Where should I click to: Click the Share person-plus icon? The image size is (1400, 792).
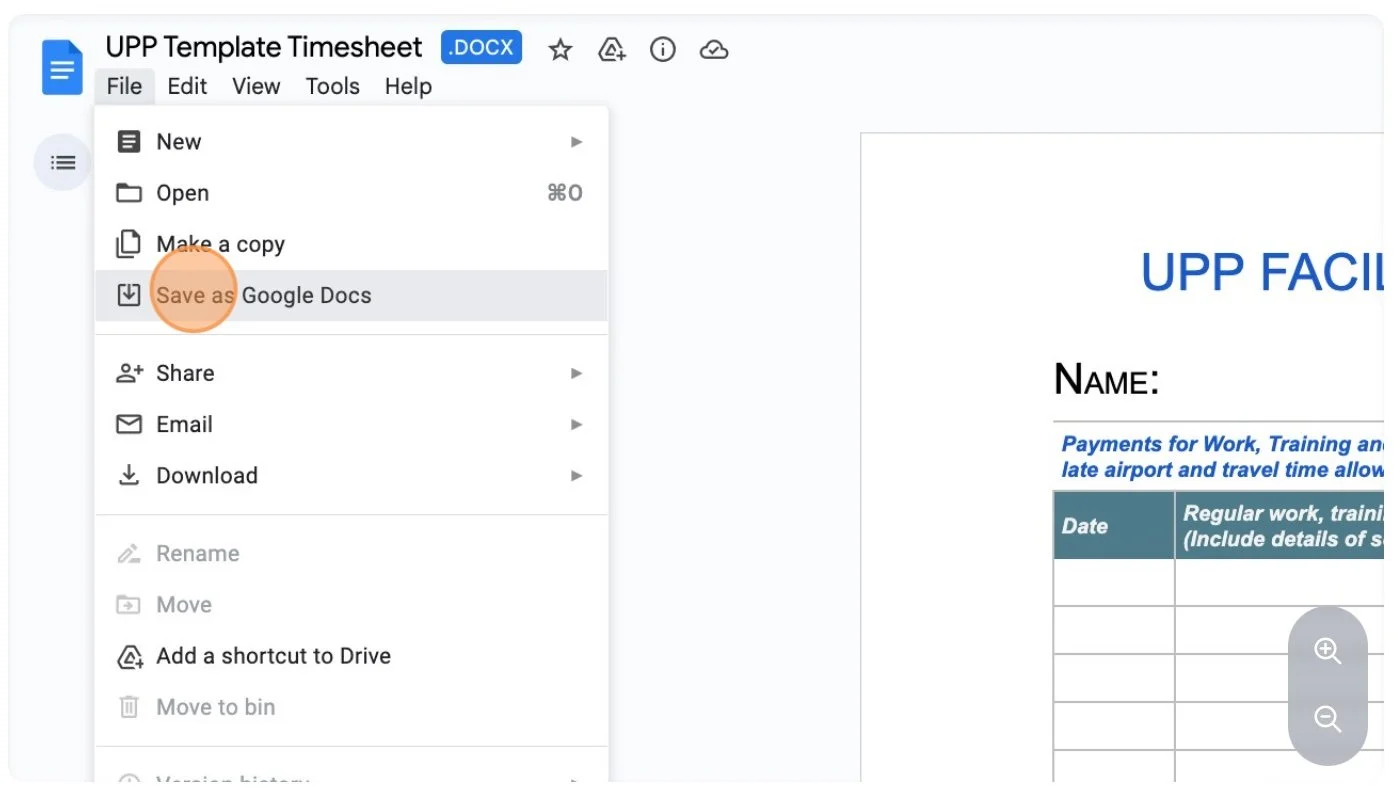(x=130, y=373)
